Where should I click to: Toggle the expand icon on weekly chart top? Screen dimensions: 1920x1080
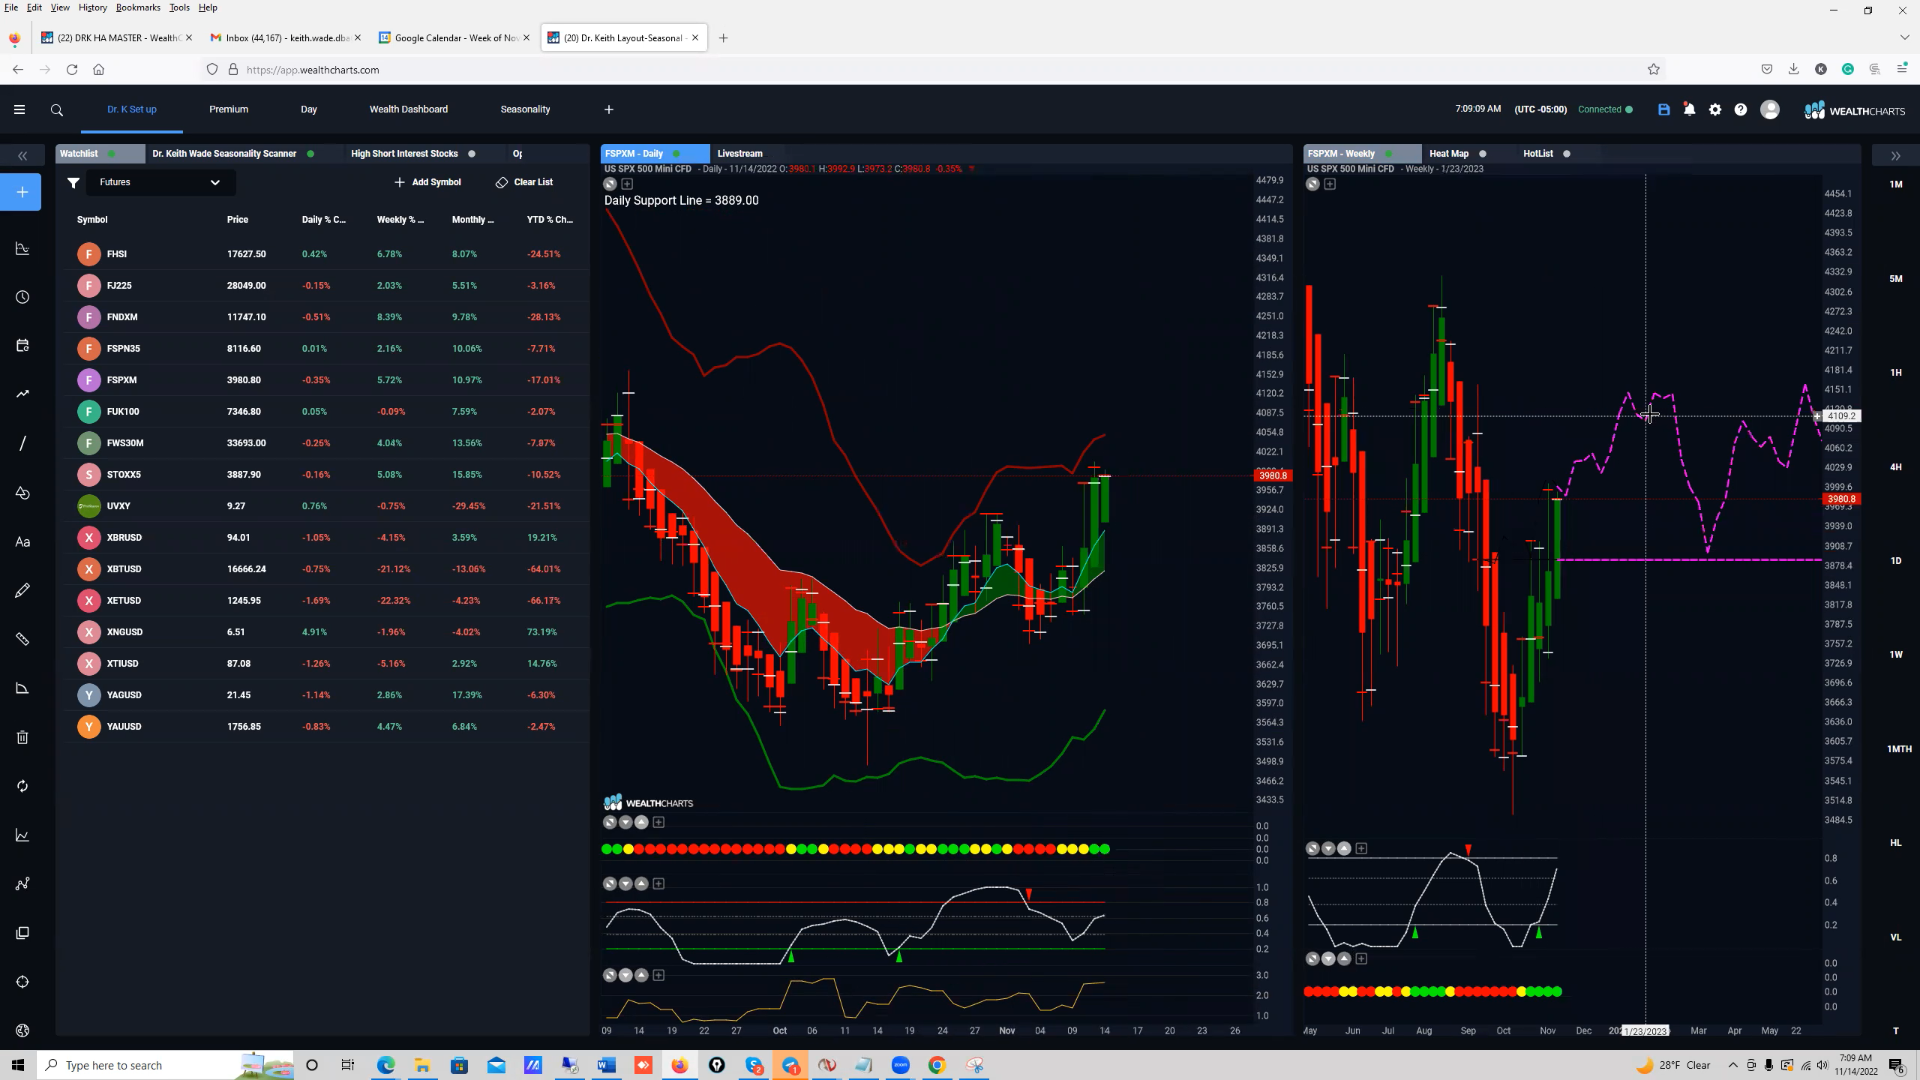pyautogui.click(x=1312, y=184)
